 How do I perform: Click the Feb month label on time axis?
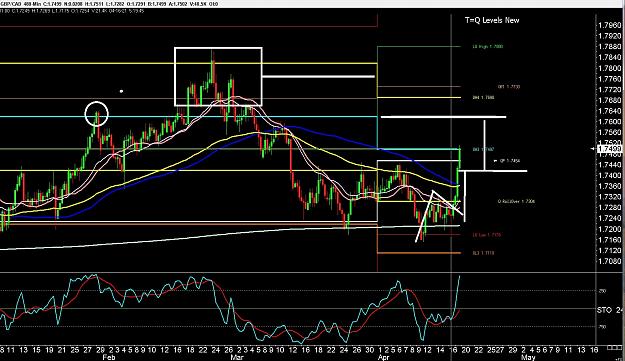(x=109, y=357)
